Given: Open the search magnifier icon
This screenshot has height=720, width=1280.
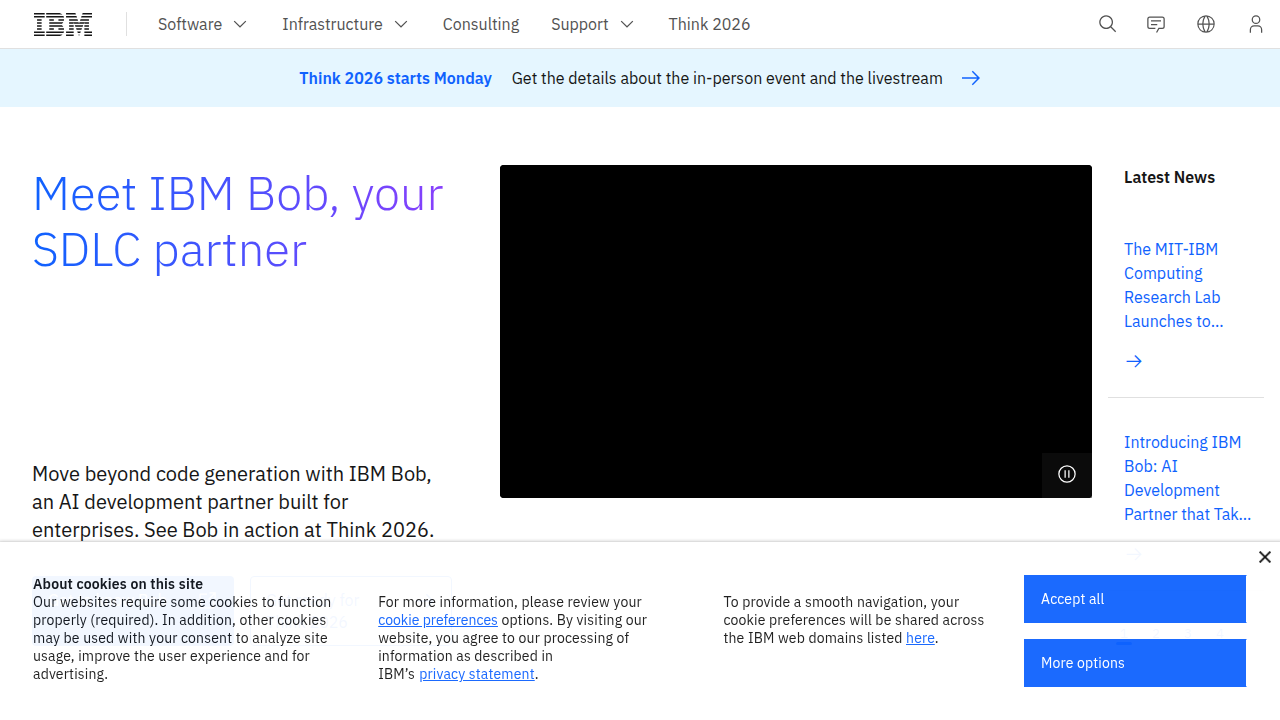Looking at the screenshot, I should 1107,24.
